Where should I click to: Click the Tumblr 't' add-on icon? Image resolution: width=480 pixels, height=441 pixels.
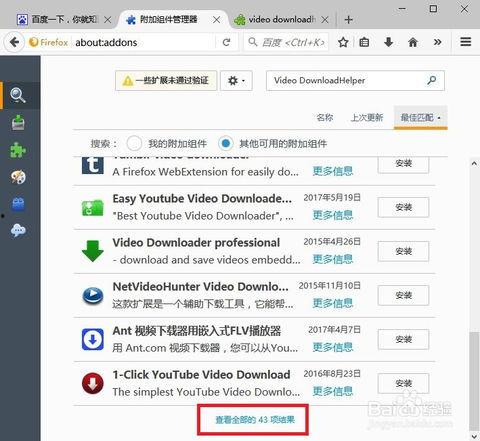(x=93, y=165)
